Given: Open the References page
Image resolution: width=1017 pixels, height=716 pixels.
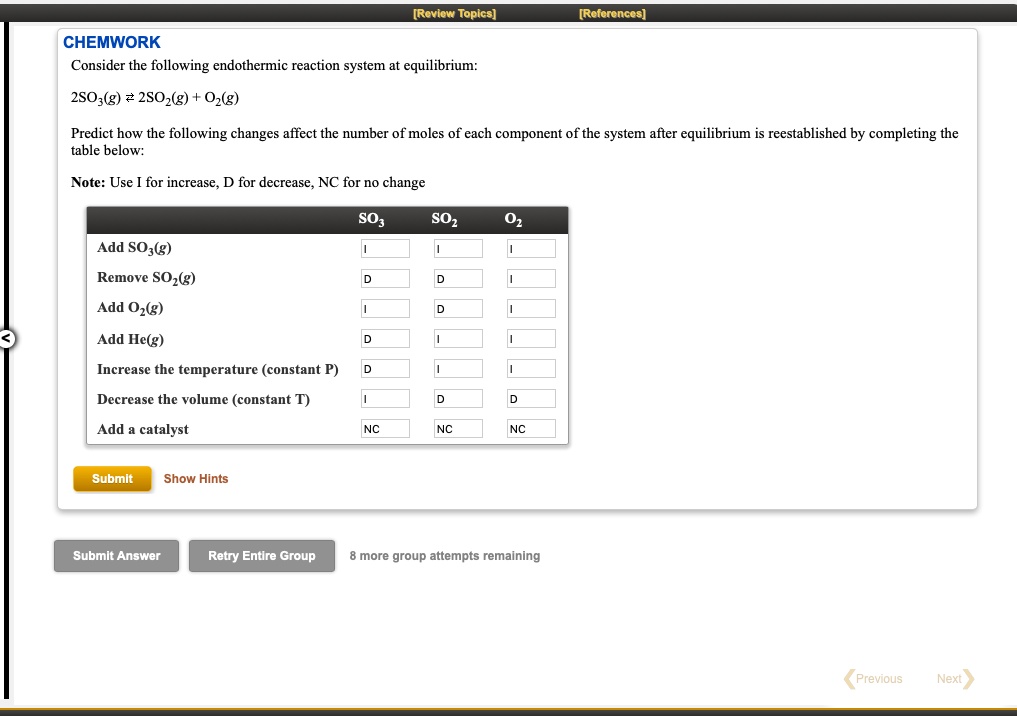Looking at the screenshot, I should (611, 13).
